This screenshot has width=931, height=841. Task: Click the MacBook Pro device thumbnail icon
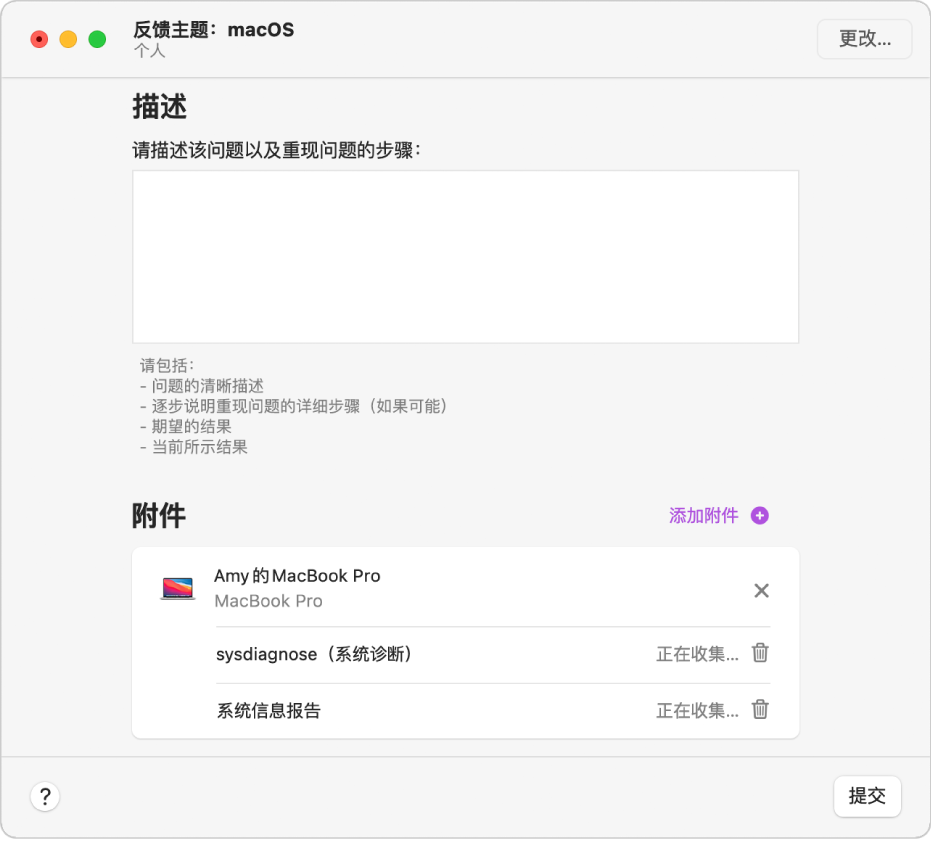(x=178, y=589)
